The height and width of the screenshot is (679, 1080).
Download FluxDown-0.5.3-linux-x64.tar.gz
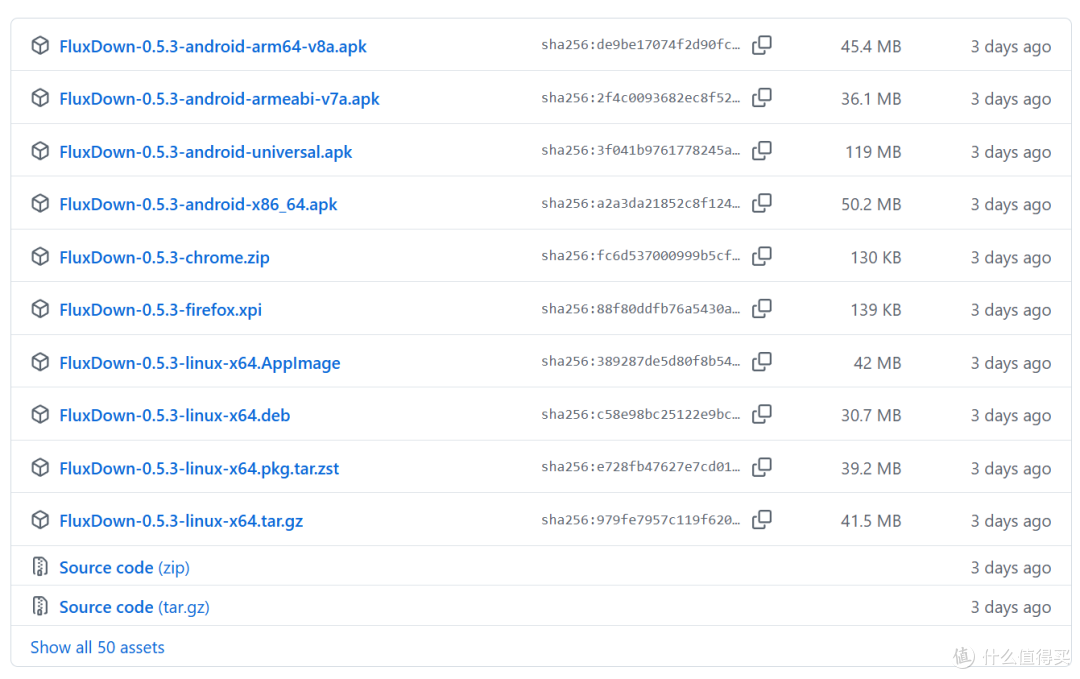[x=181, y=521]
